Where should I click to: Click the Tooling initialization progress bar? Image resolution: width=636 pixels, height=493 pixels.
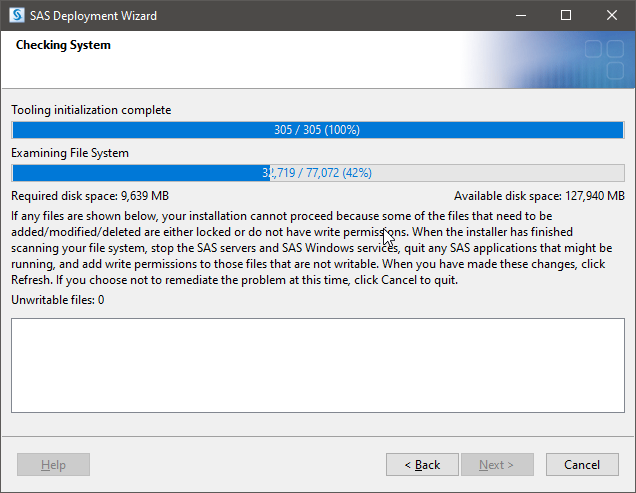tap(318, 130)
